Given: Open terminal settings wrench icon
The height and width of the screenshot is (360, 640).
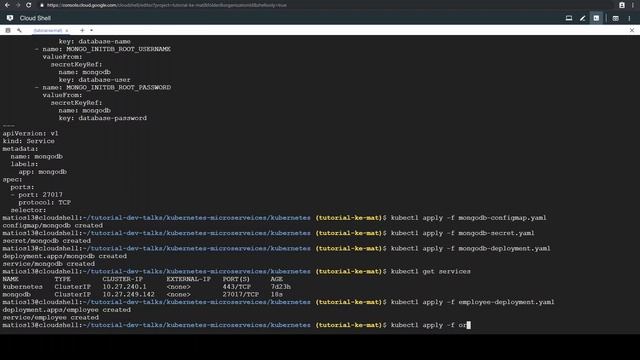Looking at the screenshot, I should (19, 30).
